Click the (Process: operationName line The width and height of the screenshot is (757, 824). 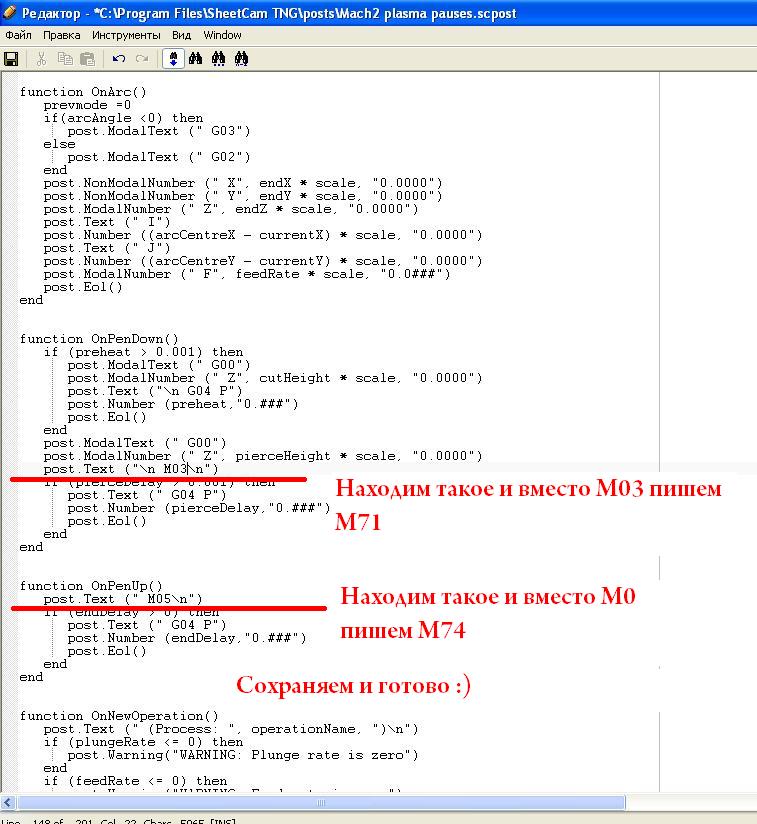(x=231, y=729)
